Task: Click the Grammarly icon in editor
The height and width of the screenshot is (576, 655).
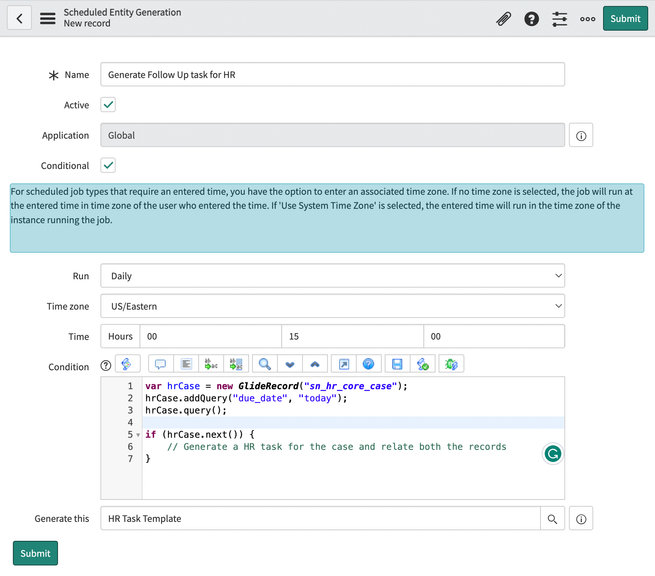Action: click(553, 454)
